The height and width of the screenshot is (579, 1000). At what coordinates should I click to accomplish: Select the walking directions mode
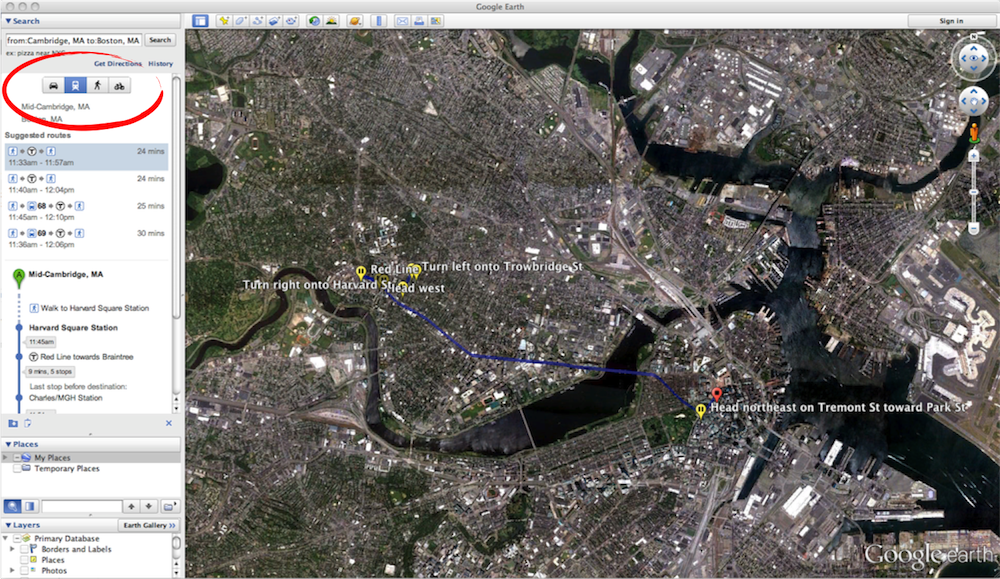tap(98, 85)
